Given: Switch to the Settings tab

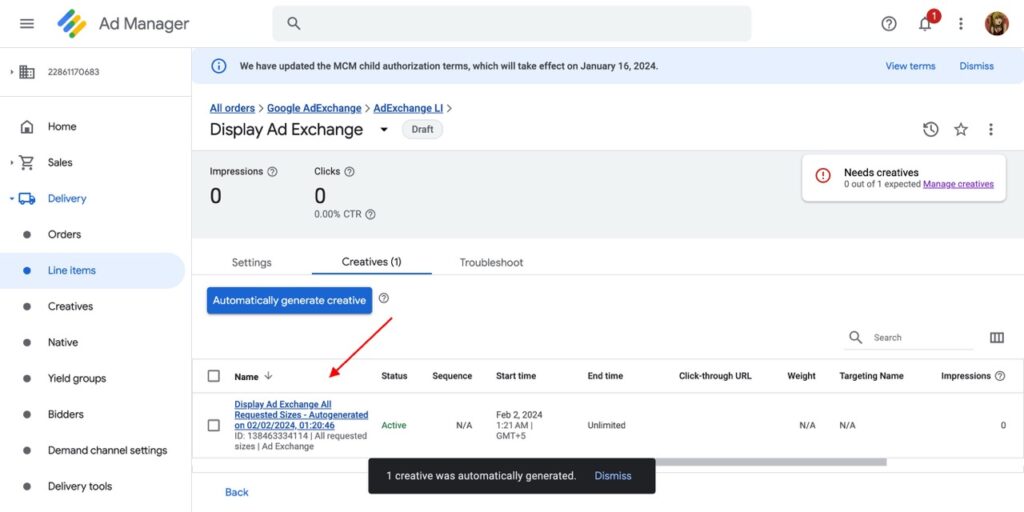Looking at the screenshot, I should (251, 262).
